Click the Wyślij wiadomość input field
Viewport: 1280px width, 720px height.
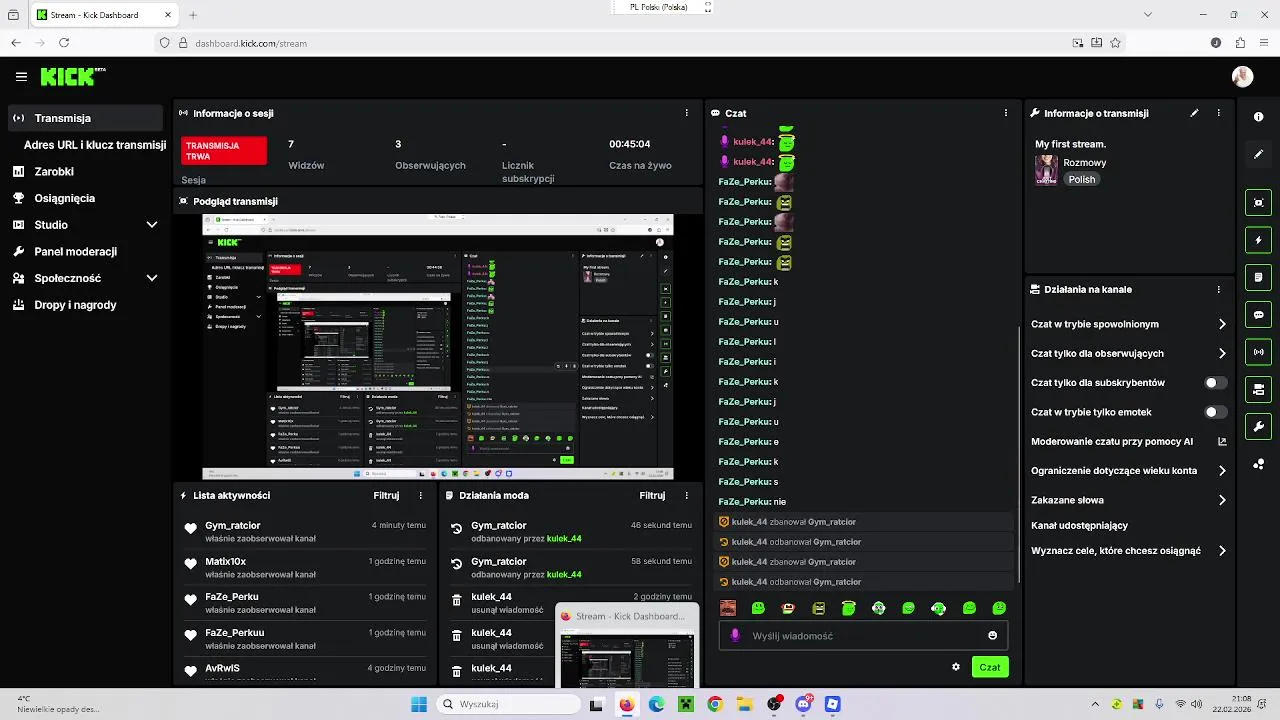pos(863,635)
